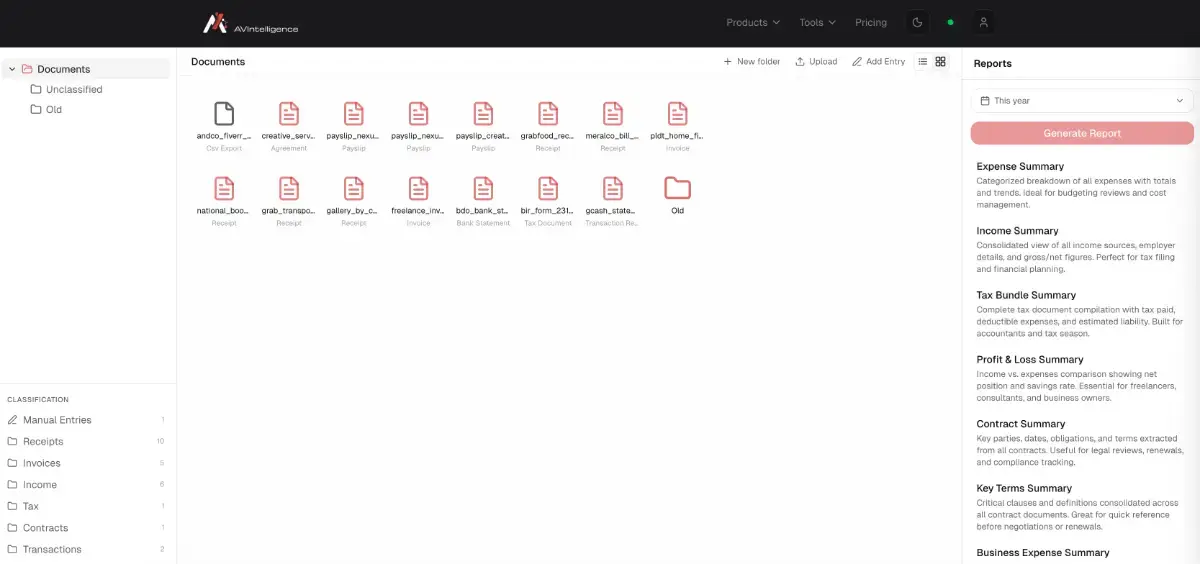Click the Upload button
The height and width of the screenshot is (564, 1200).
click(816, 62)
